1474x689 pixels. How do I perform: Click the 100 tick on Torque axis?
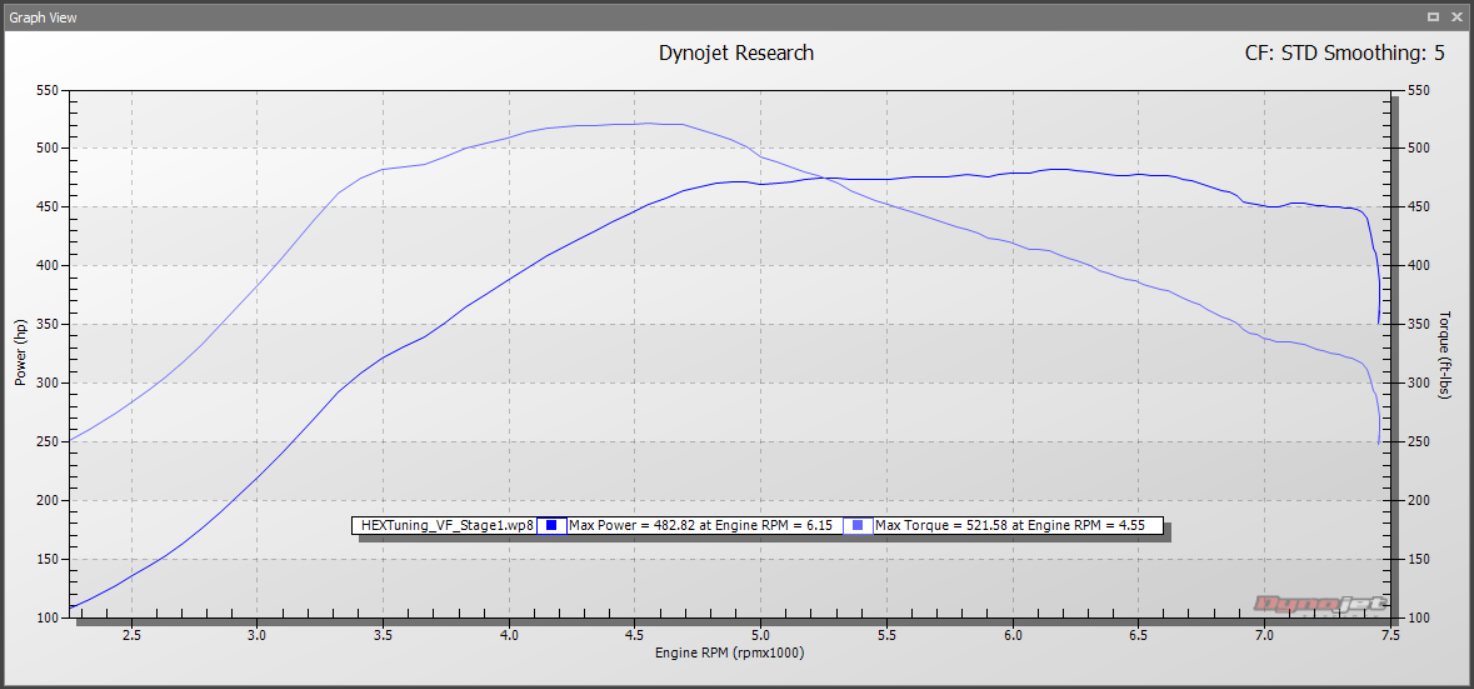point(1420,618)
